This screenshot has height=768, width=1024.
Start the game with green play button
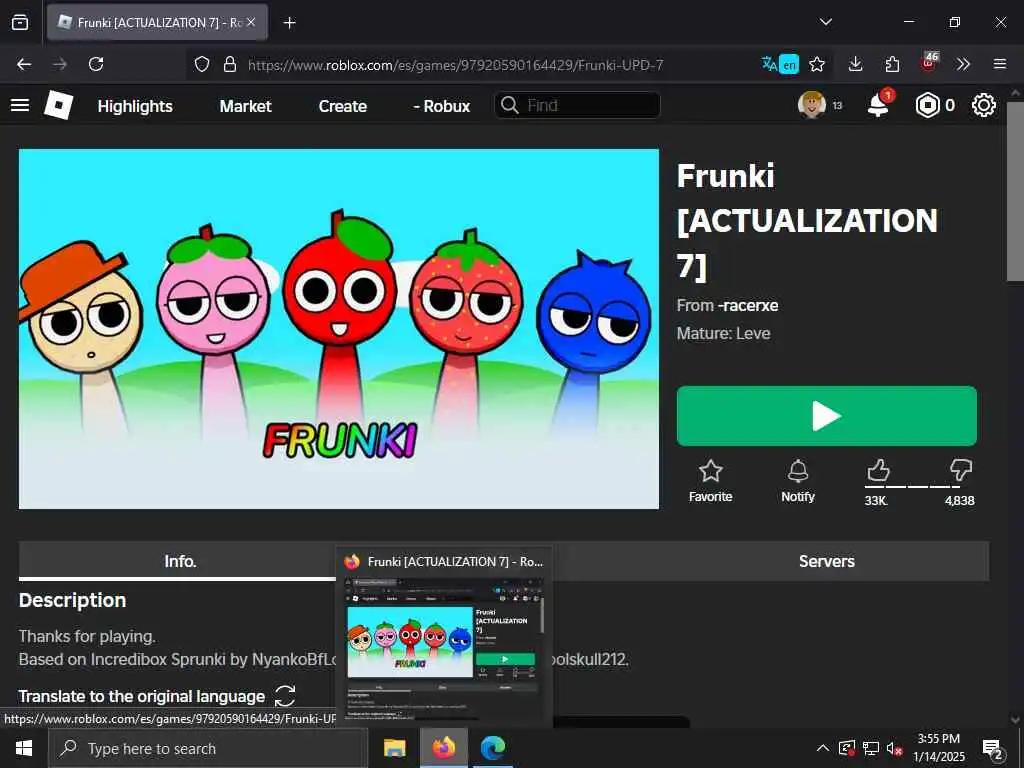[827, 416]
